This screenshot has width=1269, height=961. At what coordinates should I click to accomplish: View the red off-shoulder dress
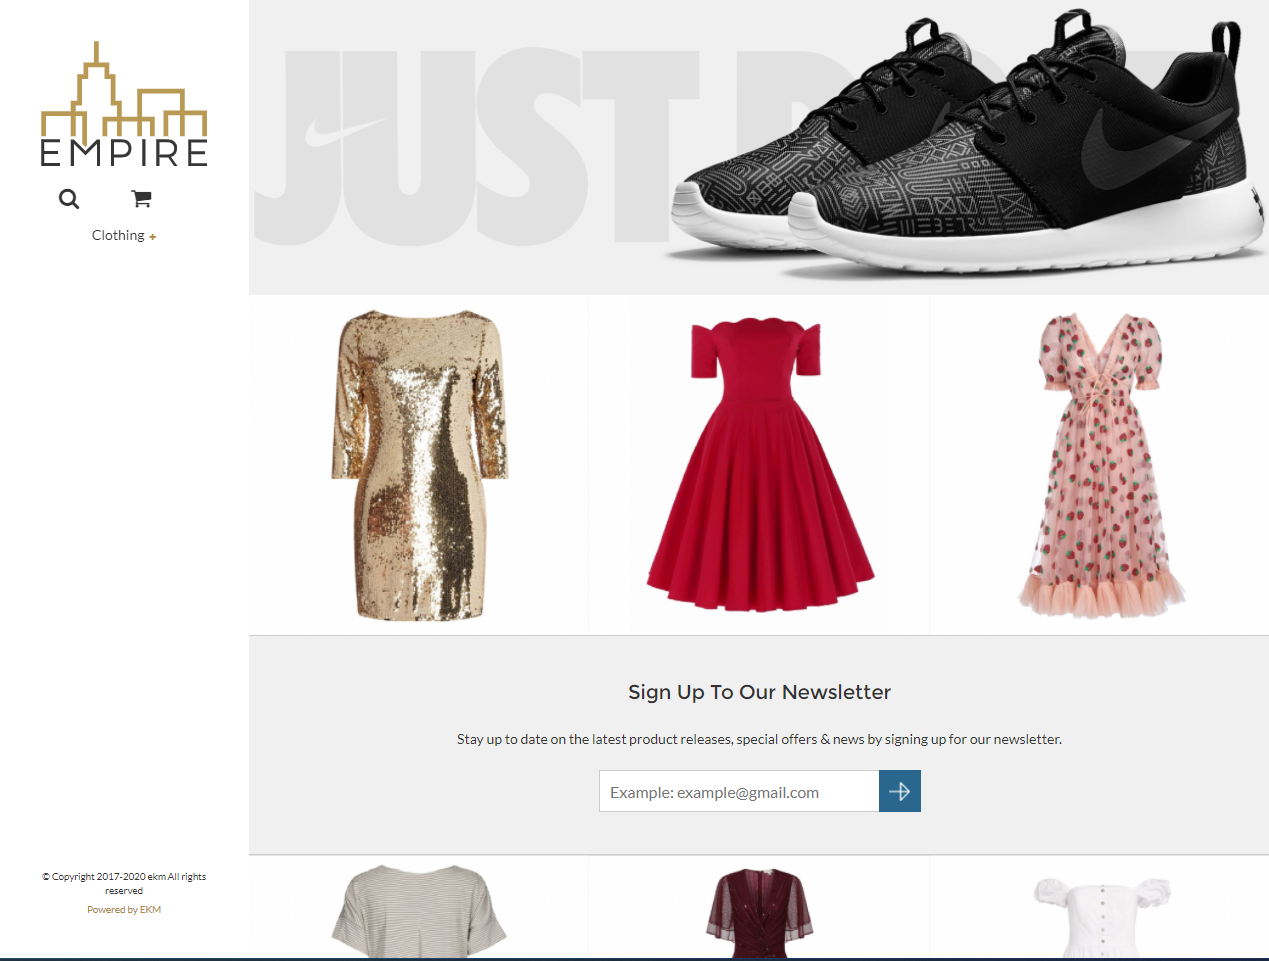coord(759,465)
